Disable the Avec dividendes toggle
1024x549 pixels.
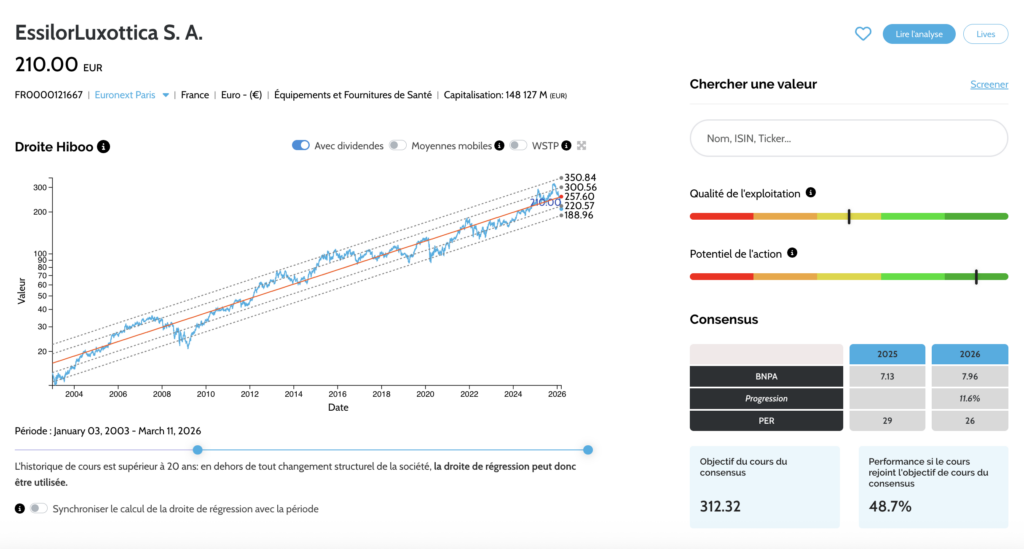(x=300, y=146)
